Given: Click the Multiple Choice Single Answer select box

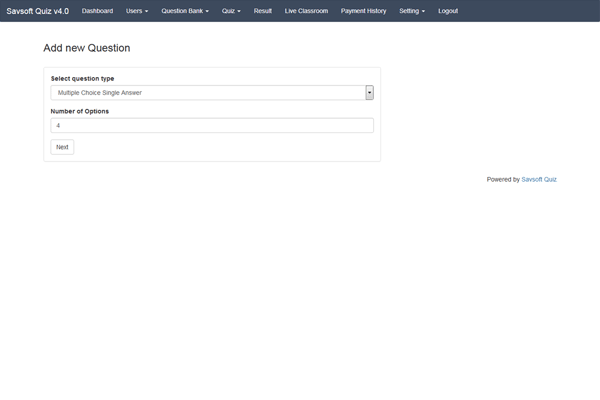Looking at the screenshot, I should pyautogui.click(x=207, y=92).
